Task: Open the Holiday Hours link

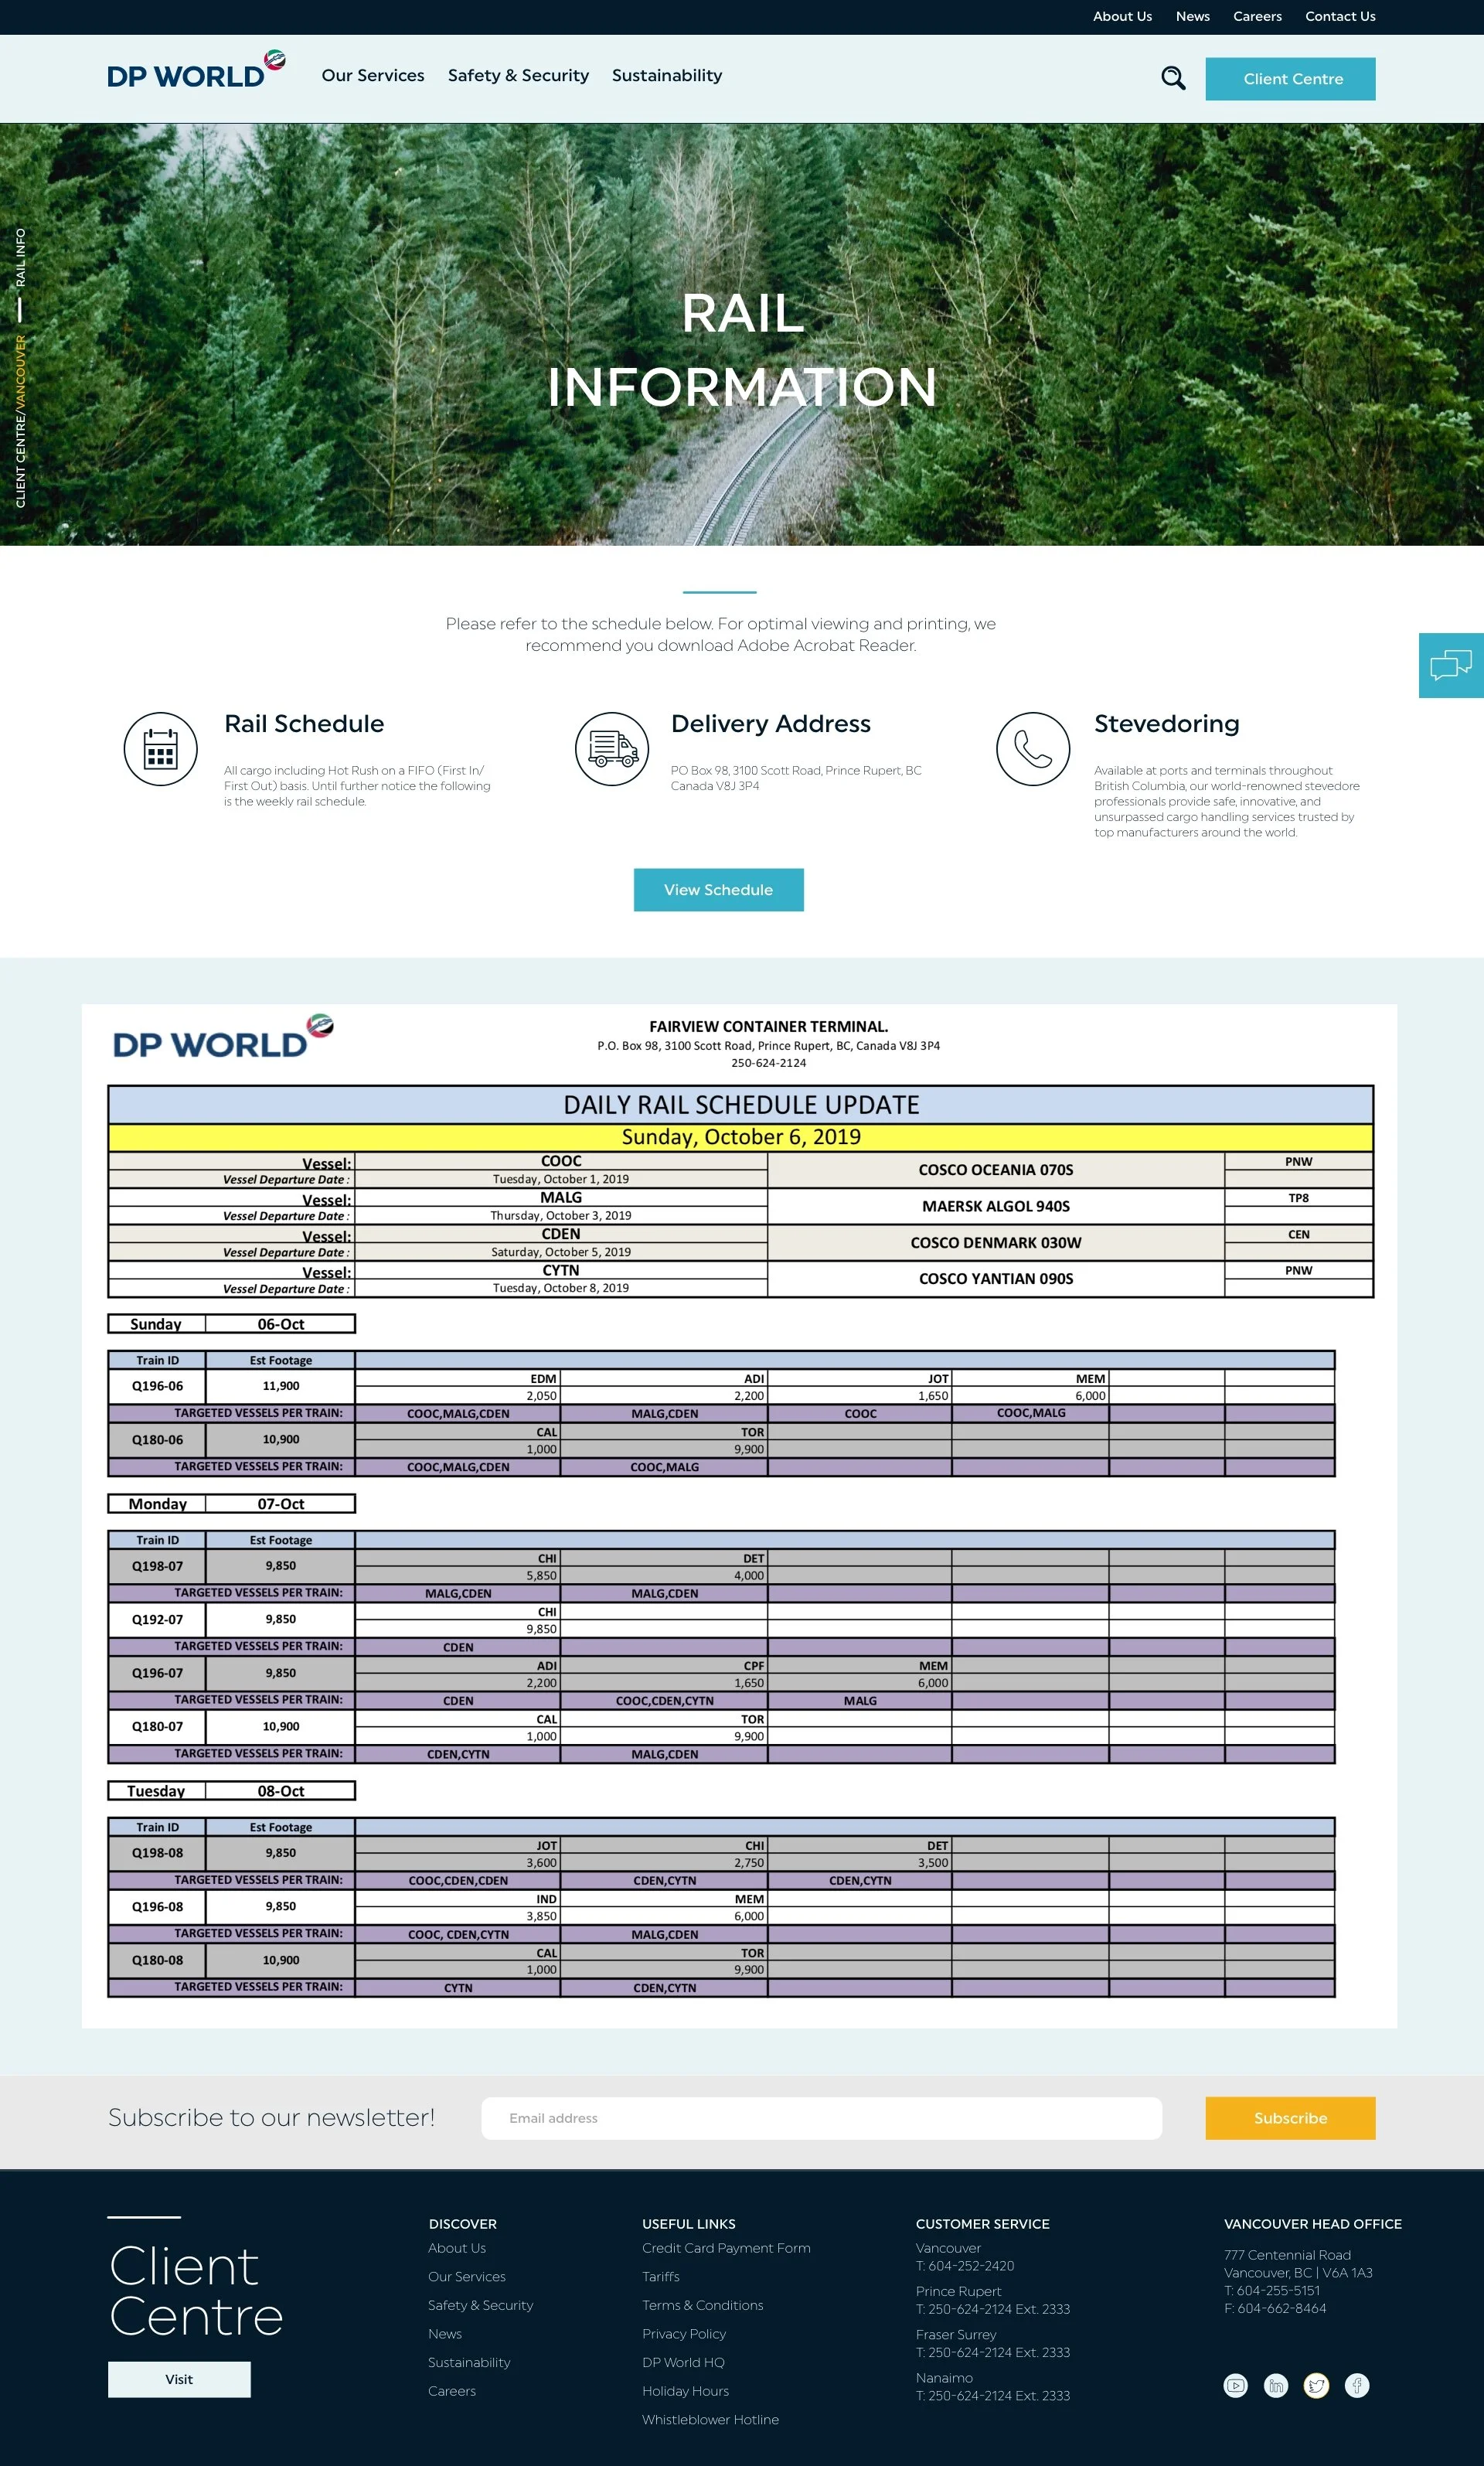Action: point(685,2391)
